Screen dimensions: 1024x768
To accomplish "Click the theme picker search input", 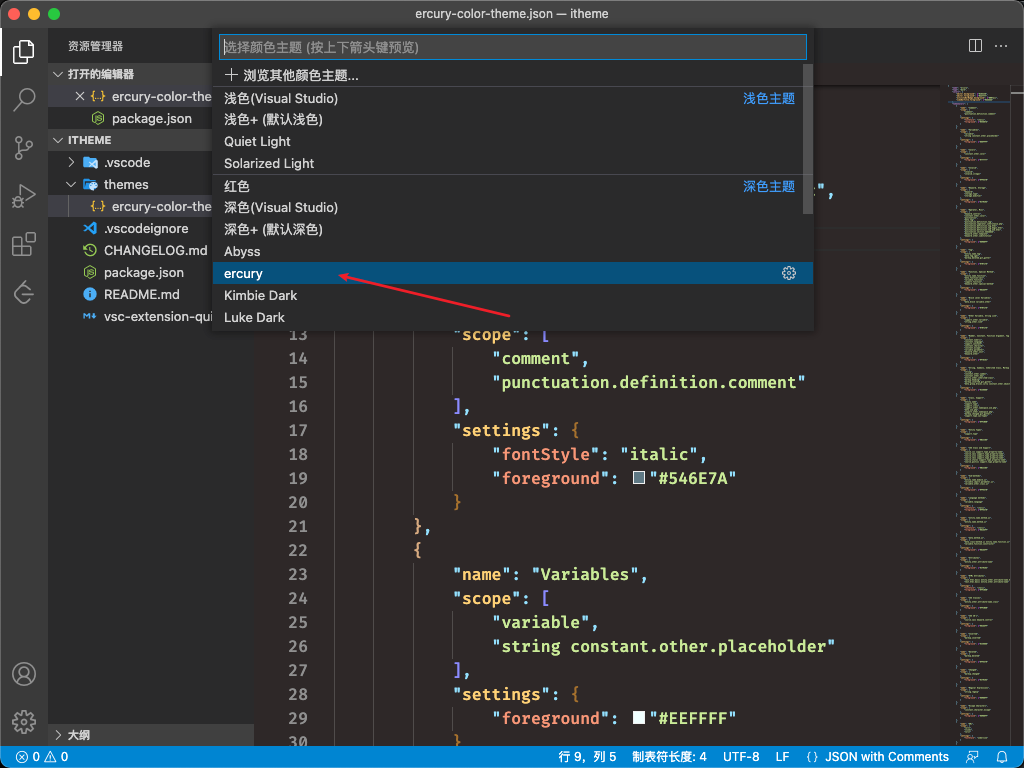I will 513,47.
